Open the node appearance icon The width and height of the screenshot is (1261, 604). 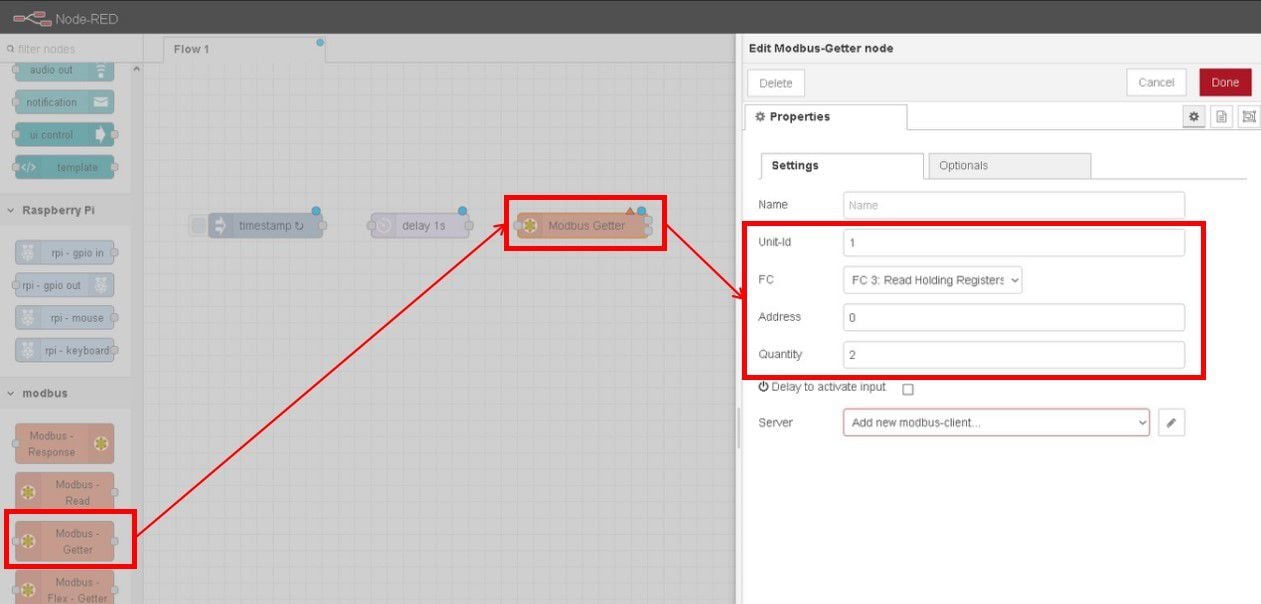(x=1248, y=117)
